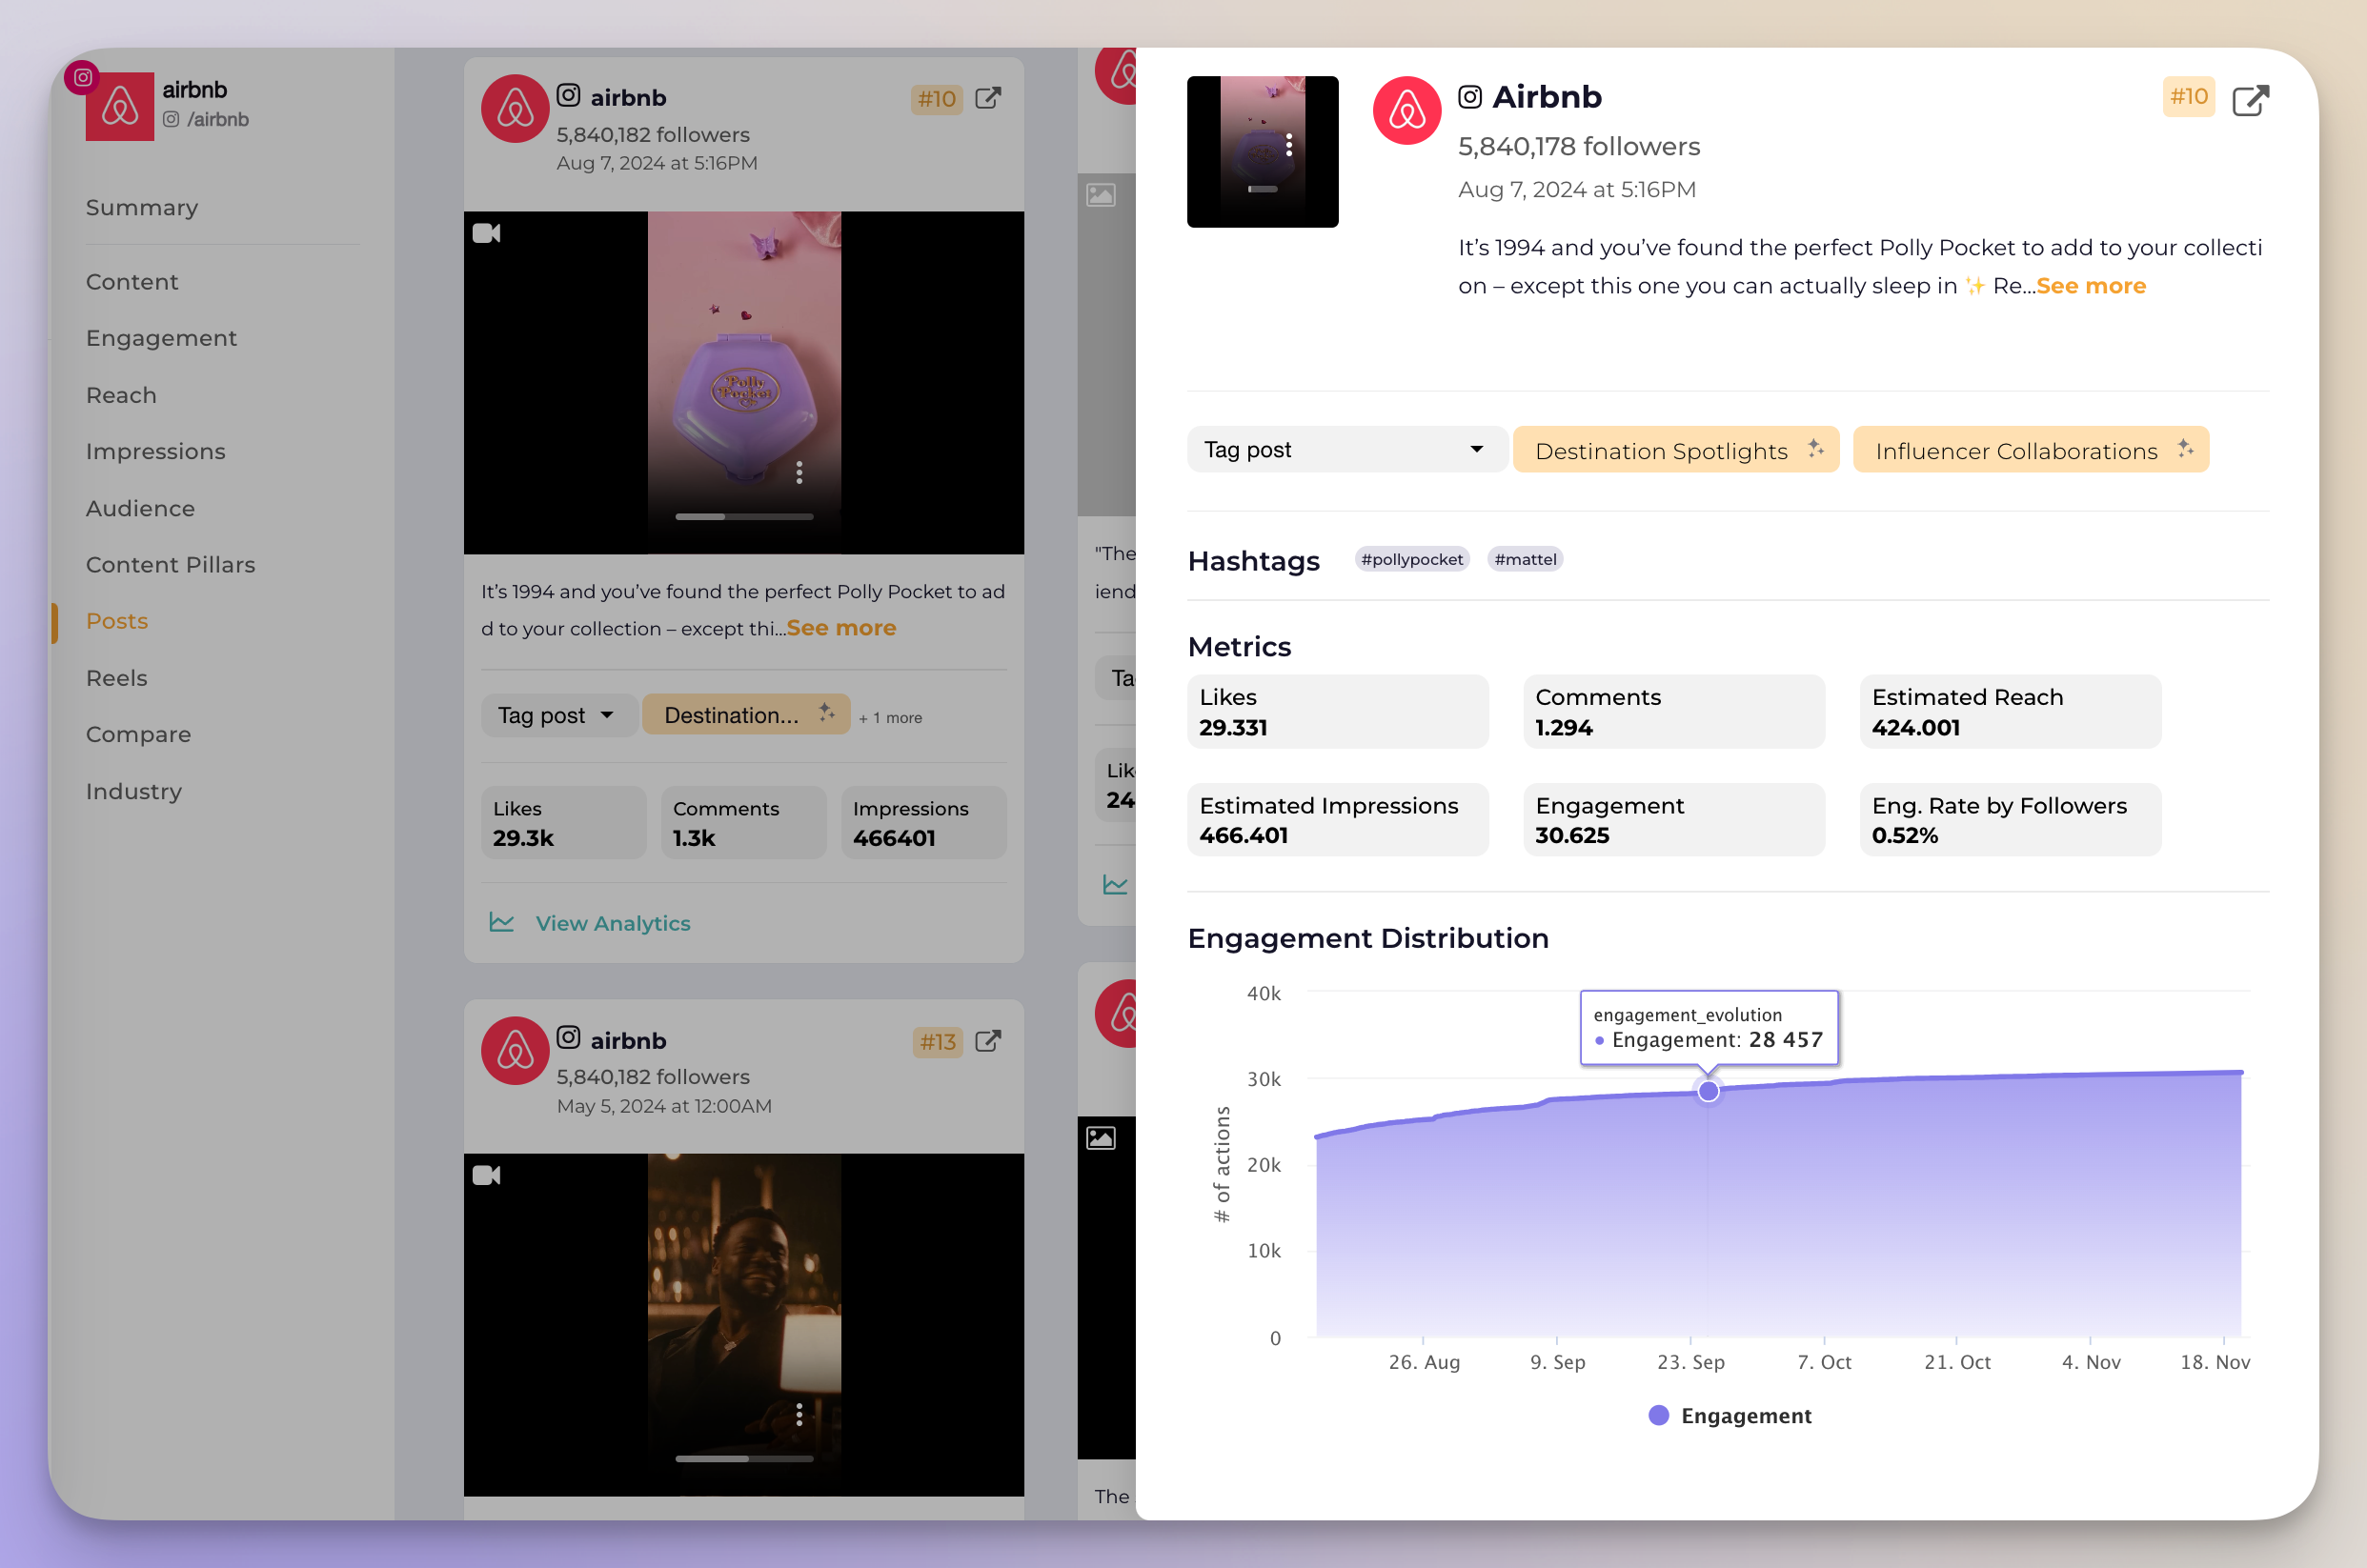2367x1568 pixels.
Task: Click Comments 1.294 metric tile
Action: [1674, 711]
